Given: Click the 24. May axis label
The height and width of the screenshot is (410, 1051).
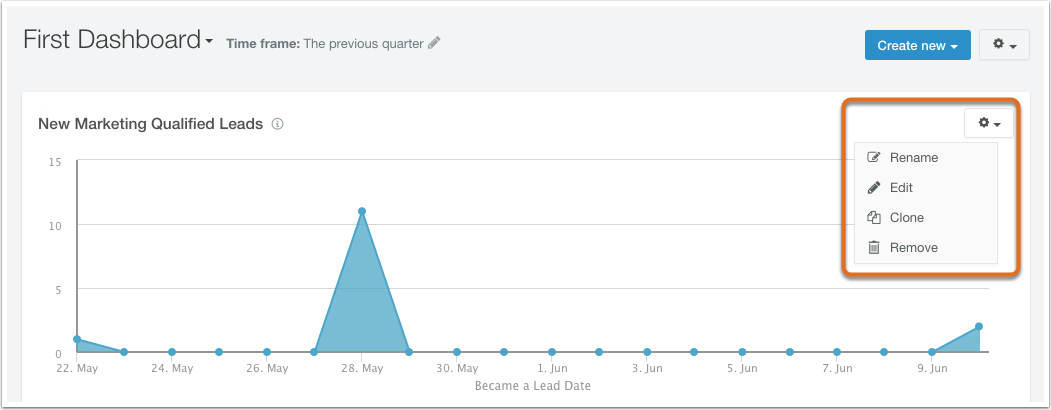Looking at the screenshot, I should [172, 368].
